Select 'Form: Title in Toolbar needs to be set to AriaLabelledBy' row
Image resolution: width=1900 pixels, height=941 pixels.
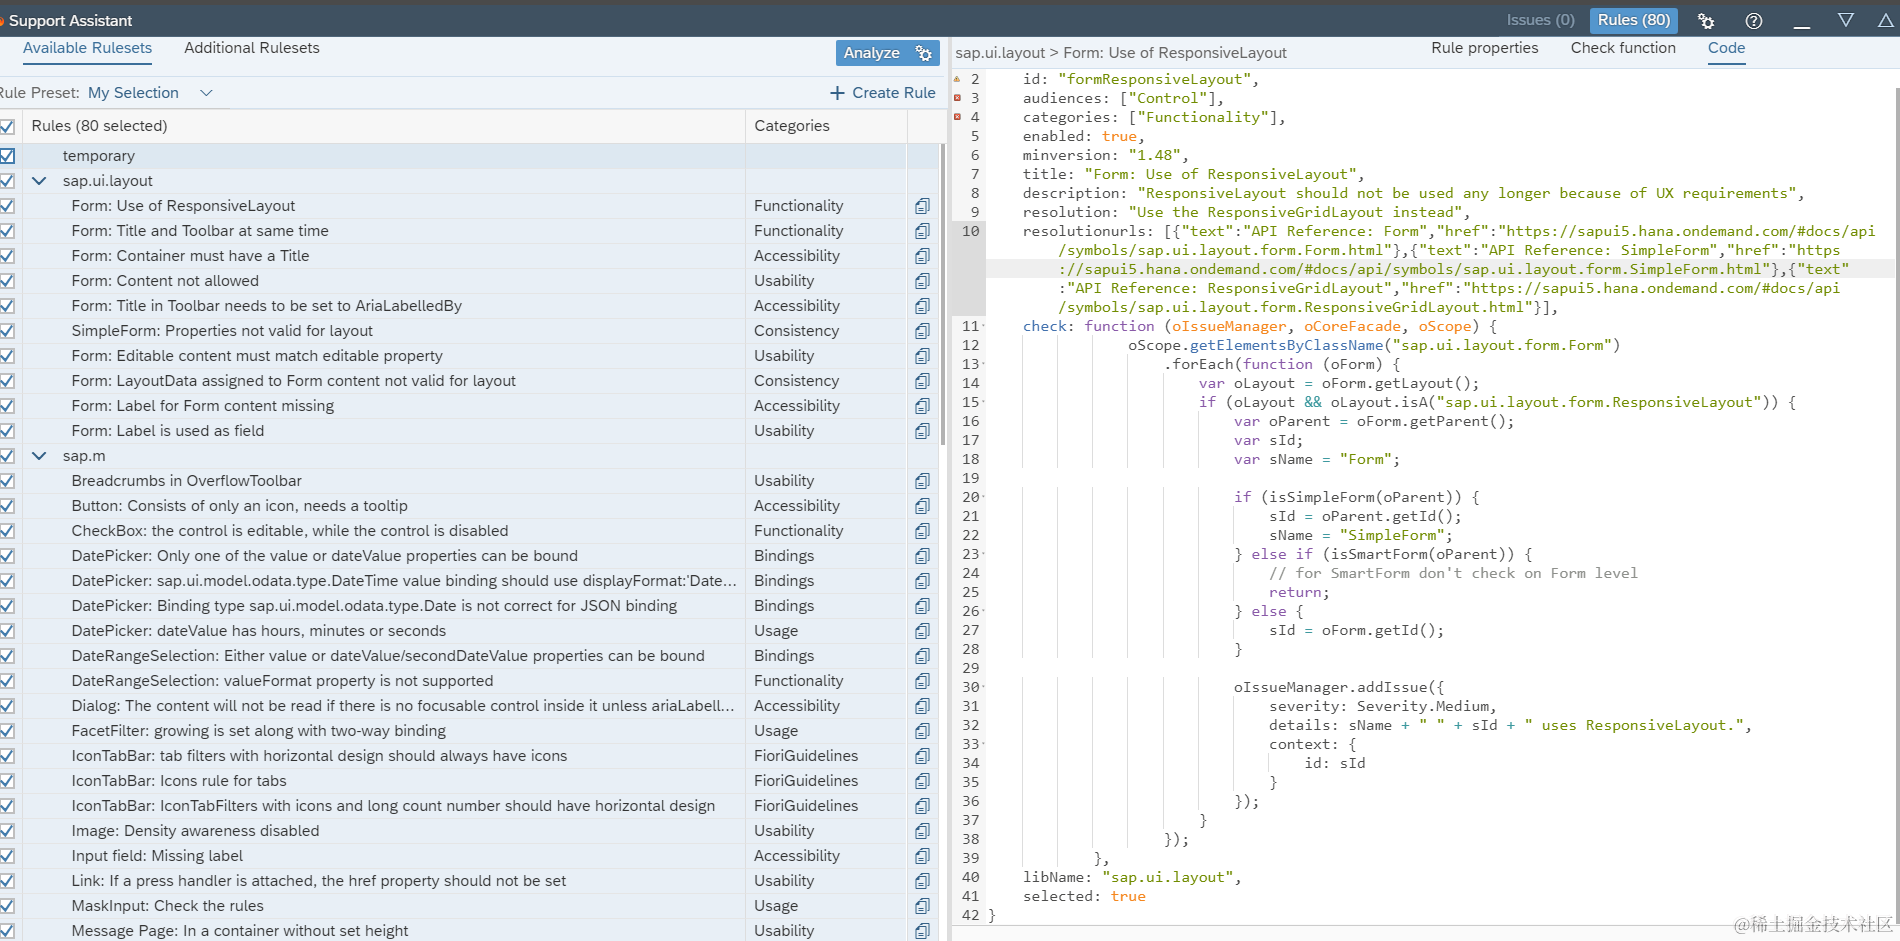coord(470,306)
